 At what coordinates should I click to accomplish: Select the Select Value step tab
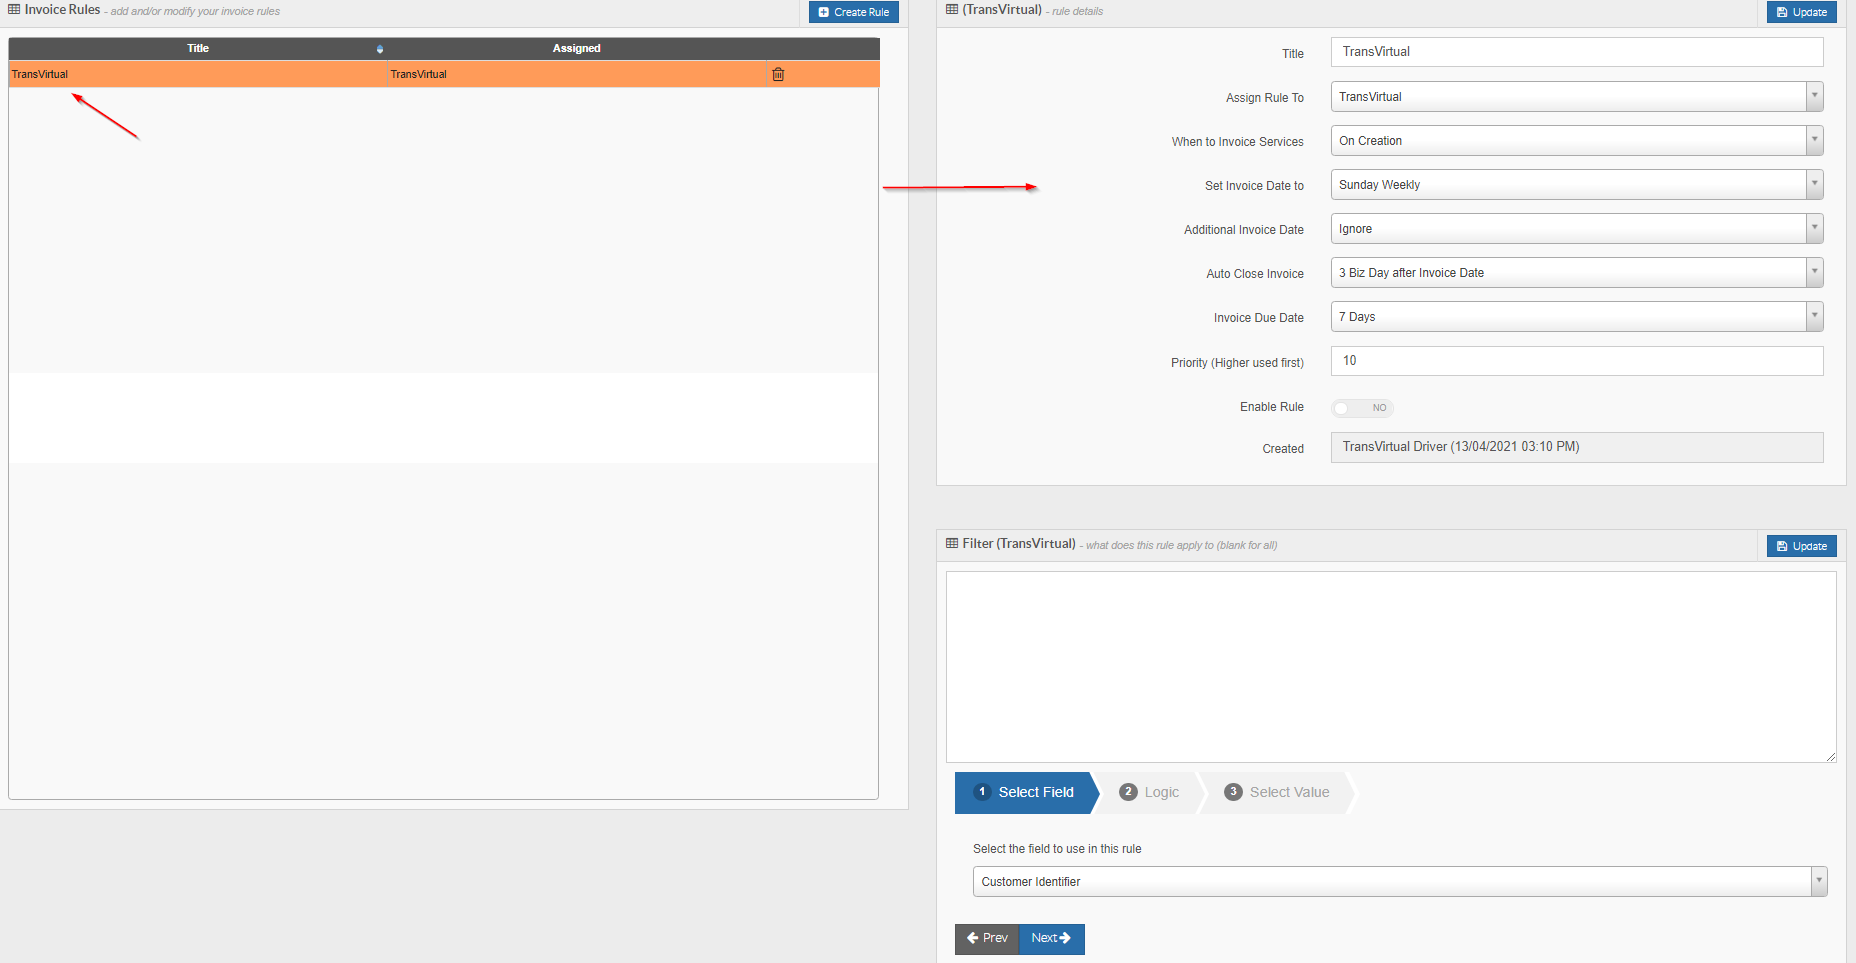(1277, 793)
